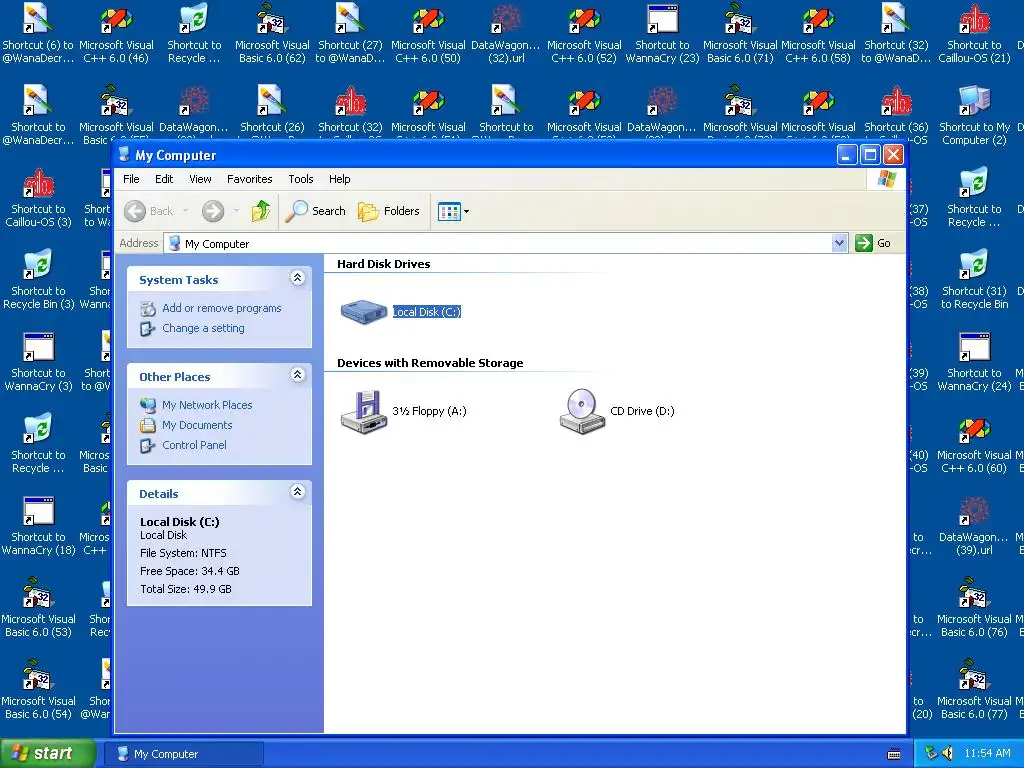
Task: Click the Add or remove programs link
Action: pos(221,308)
